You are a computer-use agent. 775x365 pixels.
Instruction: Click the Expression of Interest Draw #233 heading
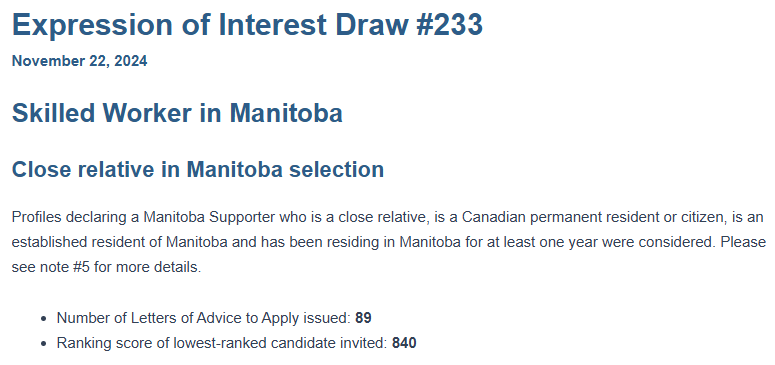pos(247,24)
